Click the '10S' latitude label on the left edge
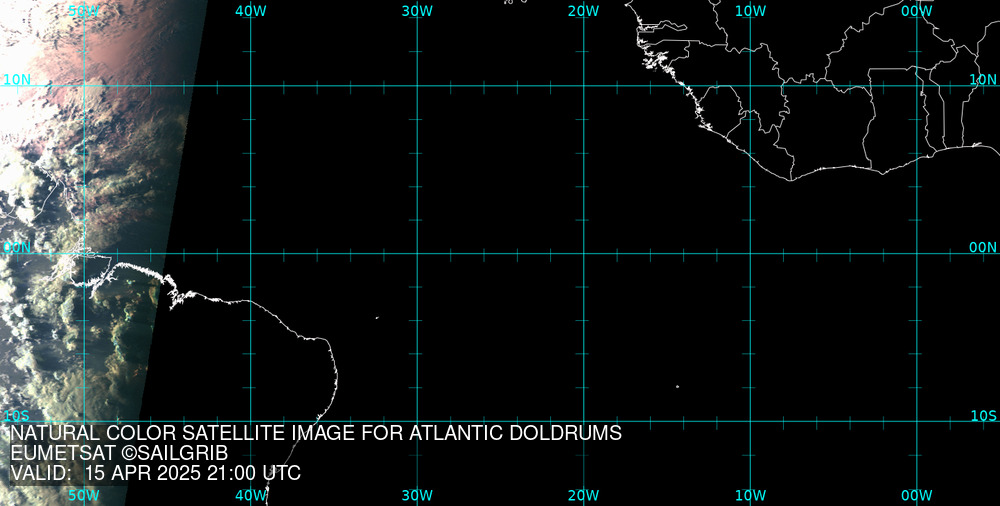 point(17,416)
